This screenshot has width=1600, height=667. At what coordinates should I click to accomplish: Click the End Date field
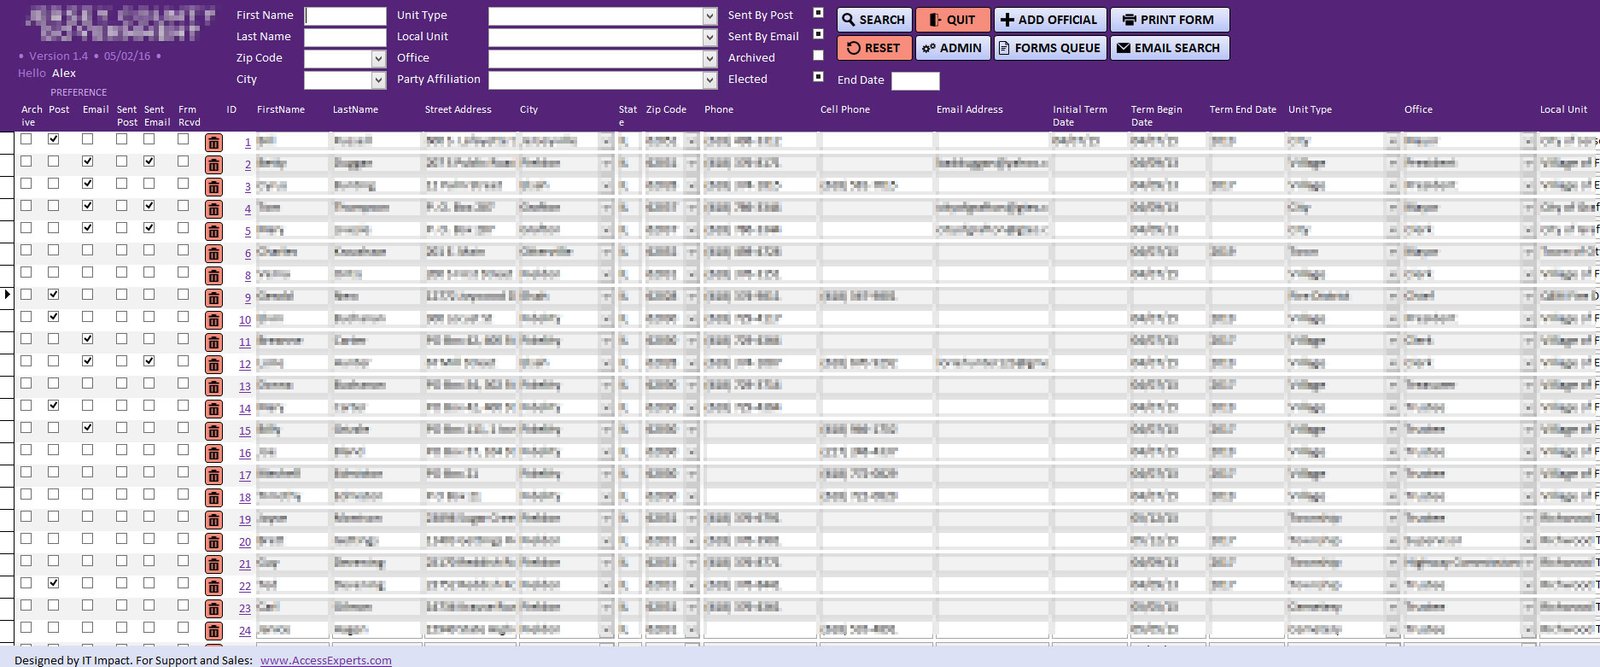click(915, 81)
